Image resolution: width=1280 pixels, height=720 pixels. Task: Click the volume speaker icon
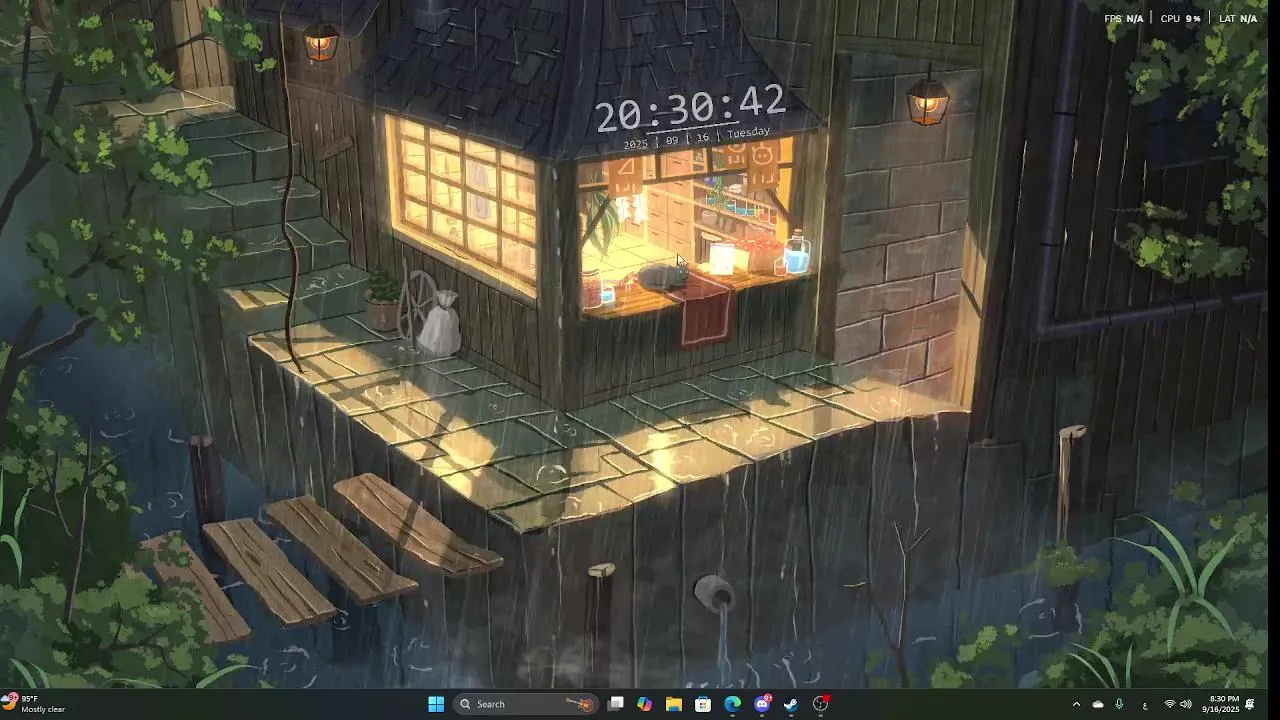coord(1186,704)
